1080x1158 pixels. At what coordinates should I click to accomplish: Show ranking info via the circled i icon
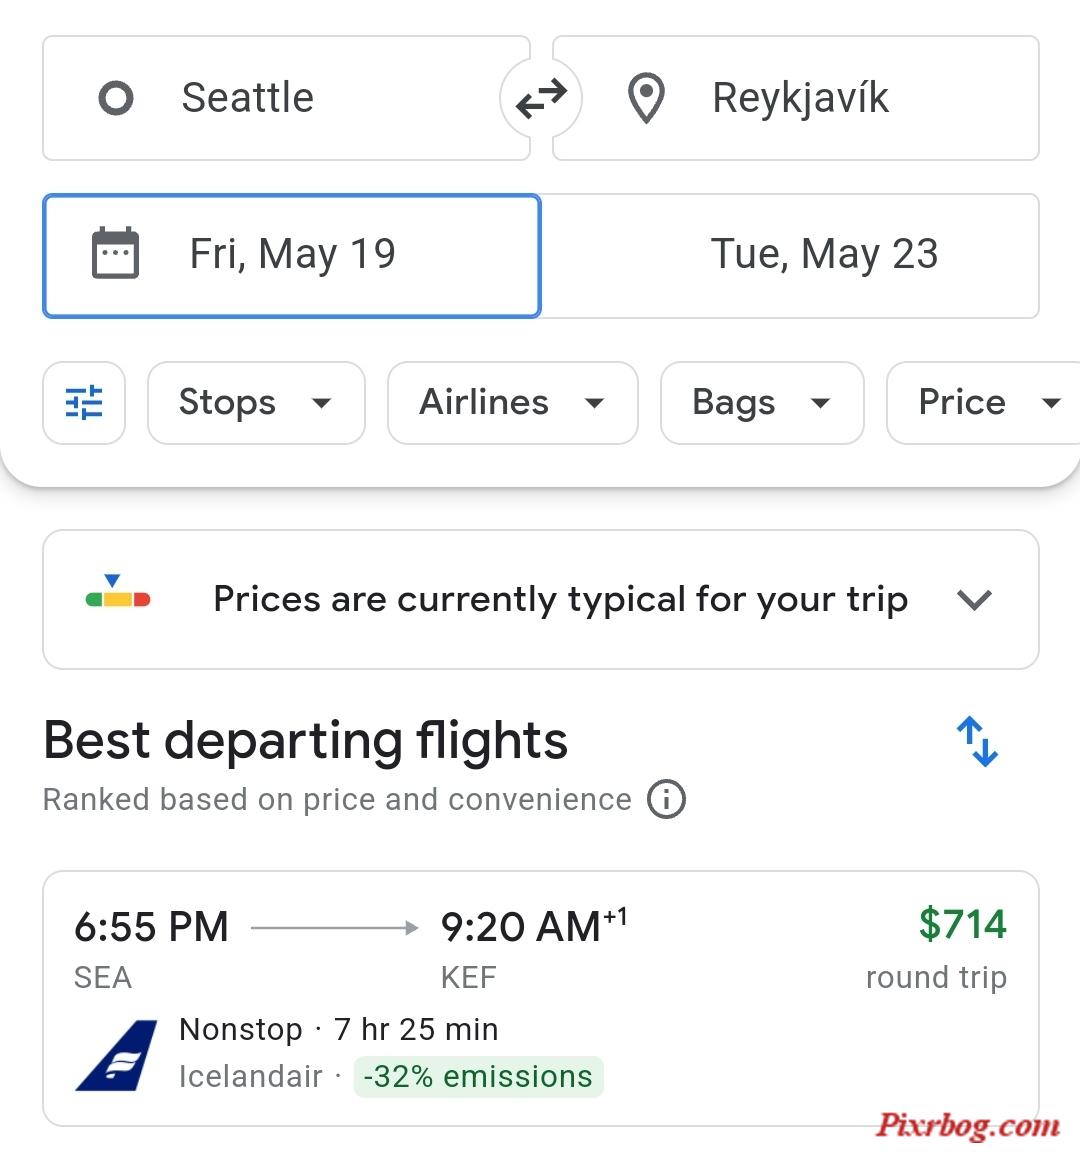coord(666,799)
